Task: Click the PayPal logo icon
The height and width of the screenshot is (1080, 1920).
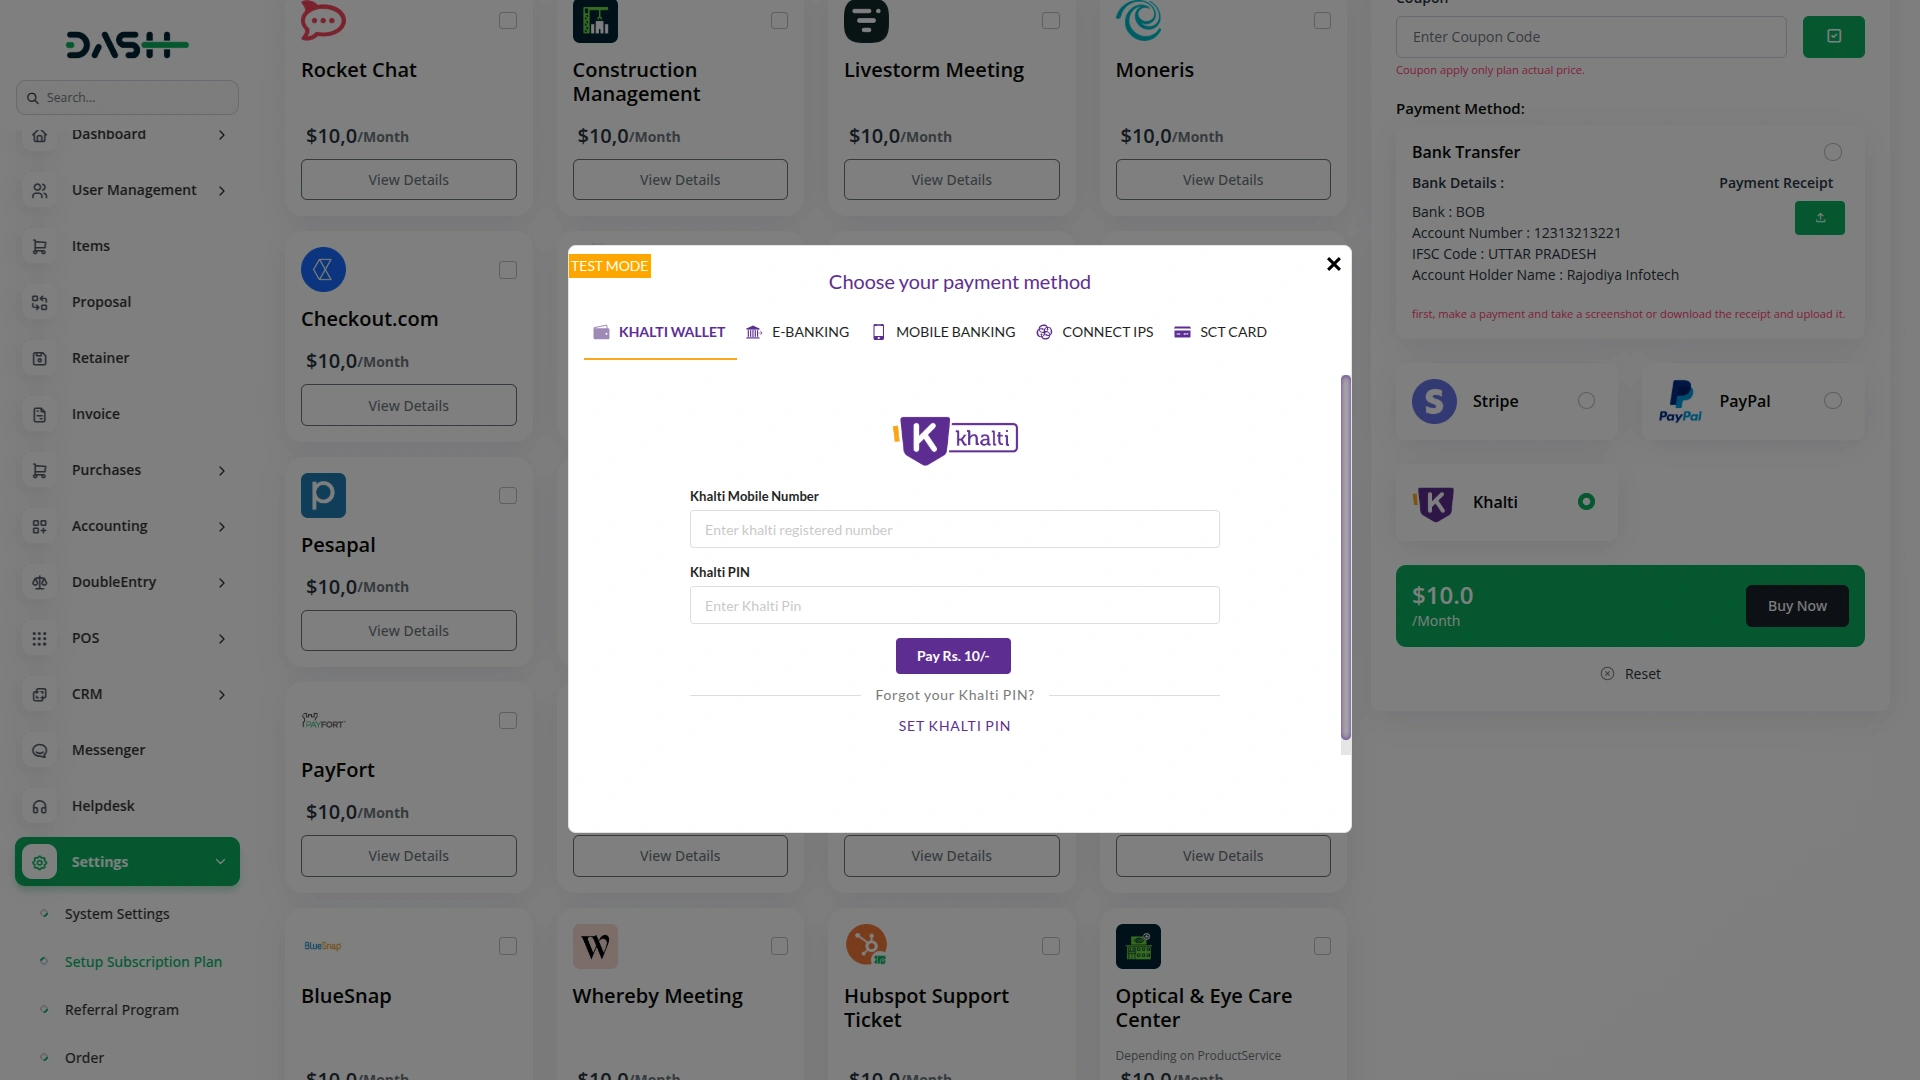Action: pyautogui.click(x=1680, y=402)
